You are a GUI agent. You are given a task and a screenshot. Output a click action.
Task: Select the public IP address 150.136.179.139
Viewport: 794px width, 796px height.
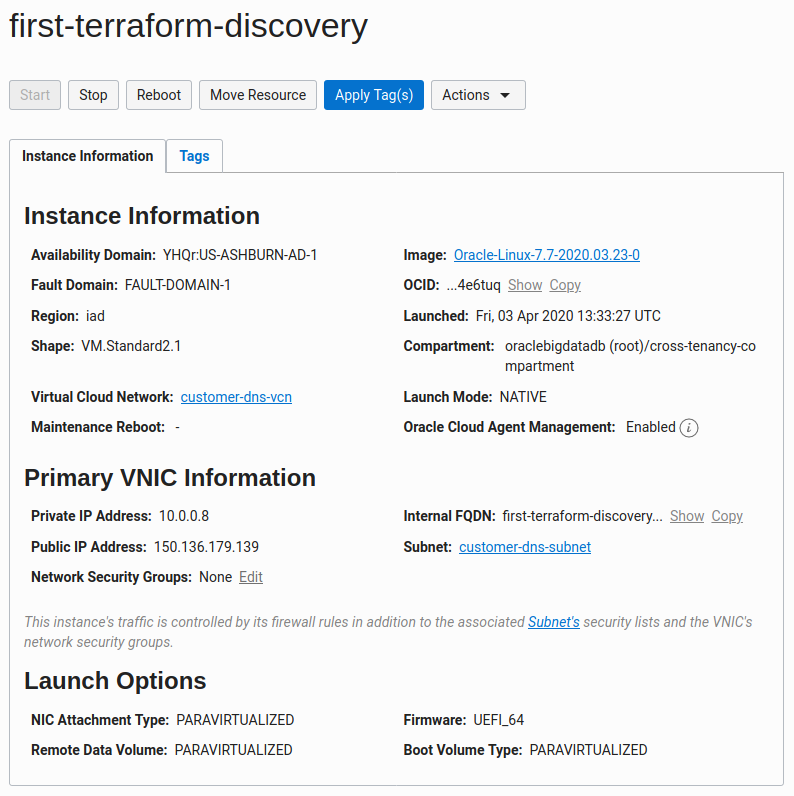tap(206, 547)
